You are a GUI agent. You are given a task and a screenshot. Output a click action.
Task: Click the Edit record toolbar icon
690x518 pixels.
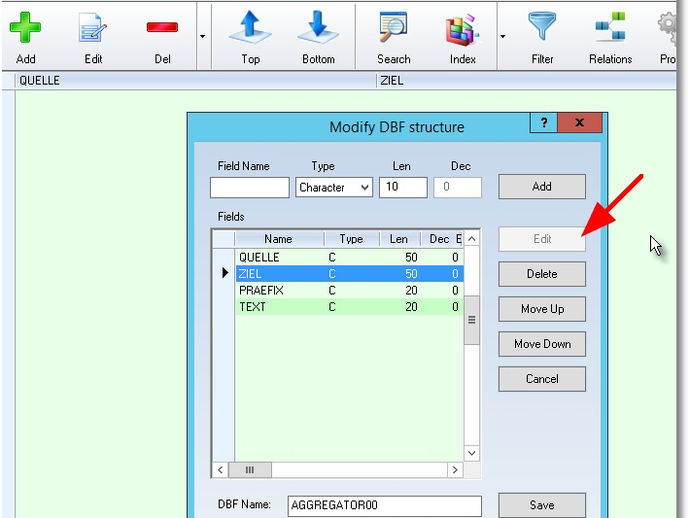click(x=93, y=27)
